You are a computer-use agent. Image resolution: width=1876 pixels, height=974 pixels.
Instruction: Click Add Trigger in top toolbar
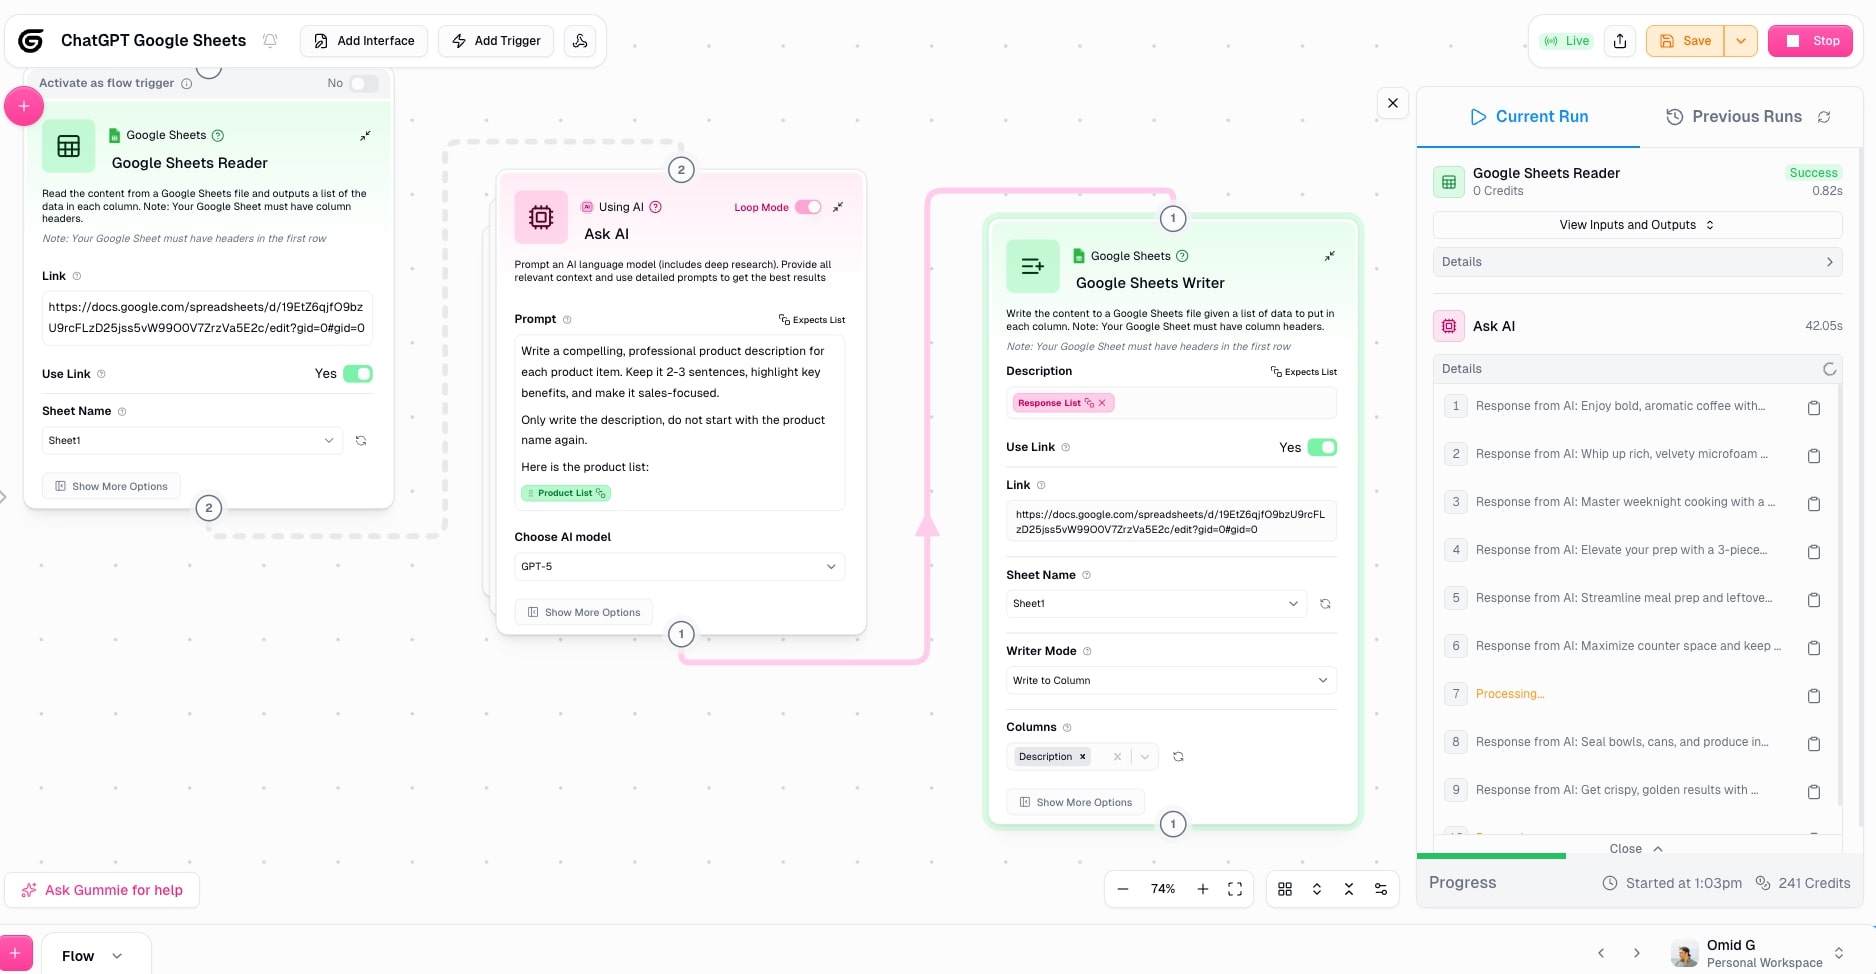point(496,41)
